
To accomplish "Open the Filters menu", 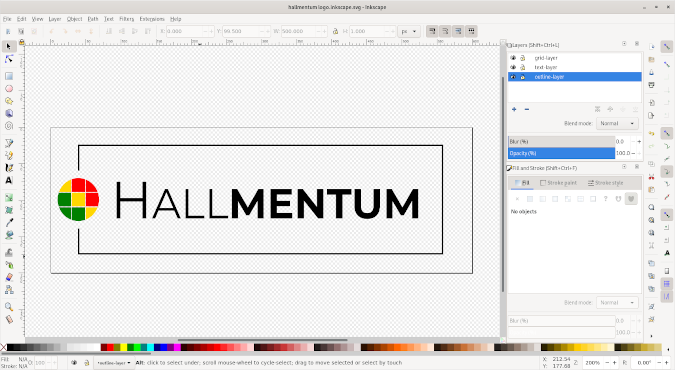I will coord(127,19).
